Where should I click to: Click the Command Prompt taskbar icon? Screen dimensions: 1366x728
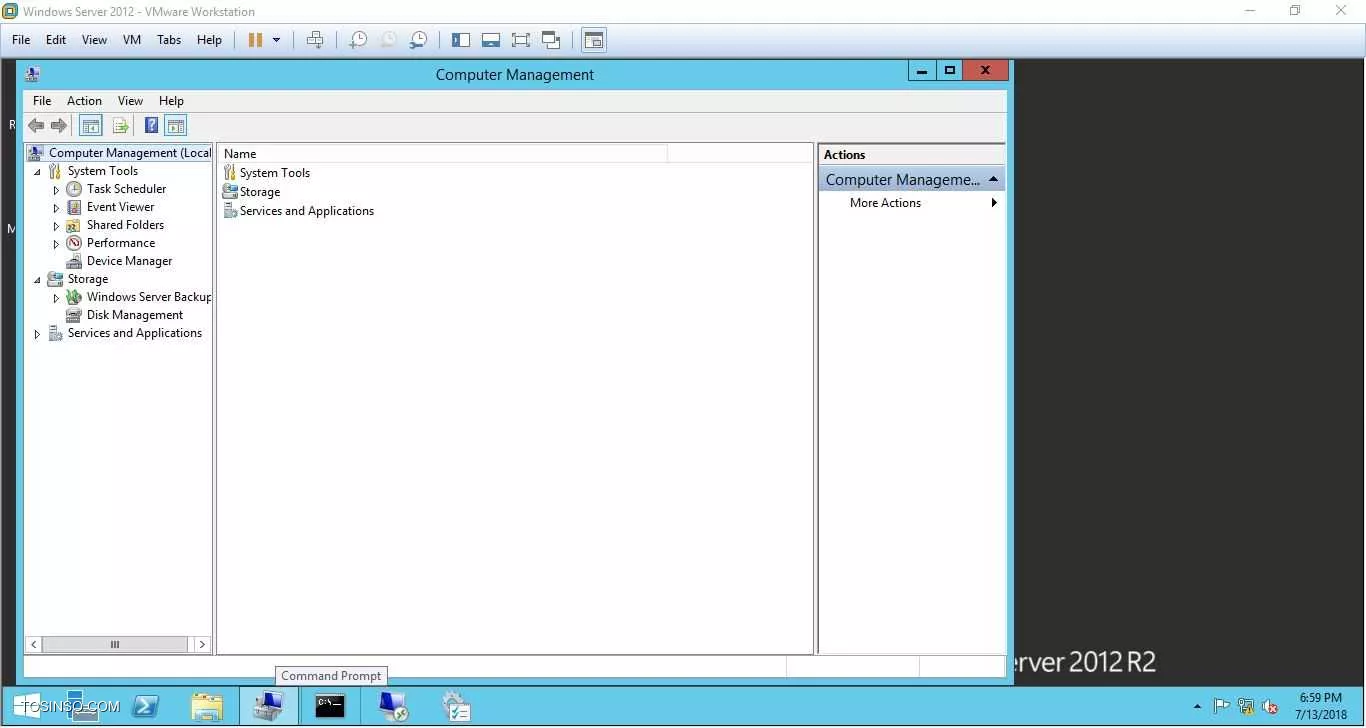[x=330, y=706]
